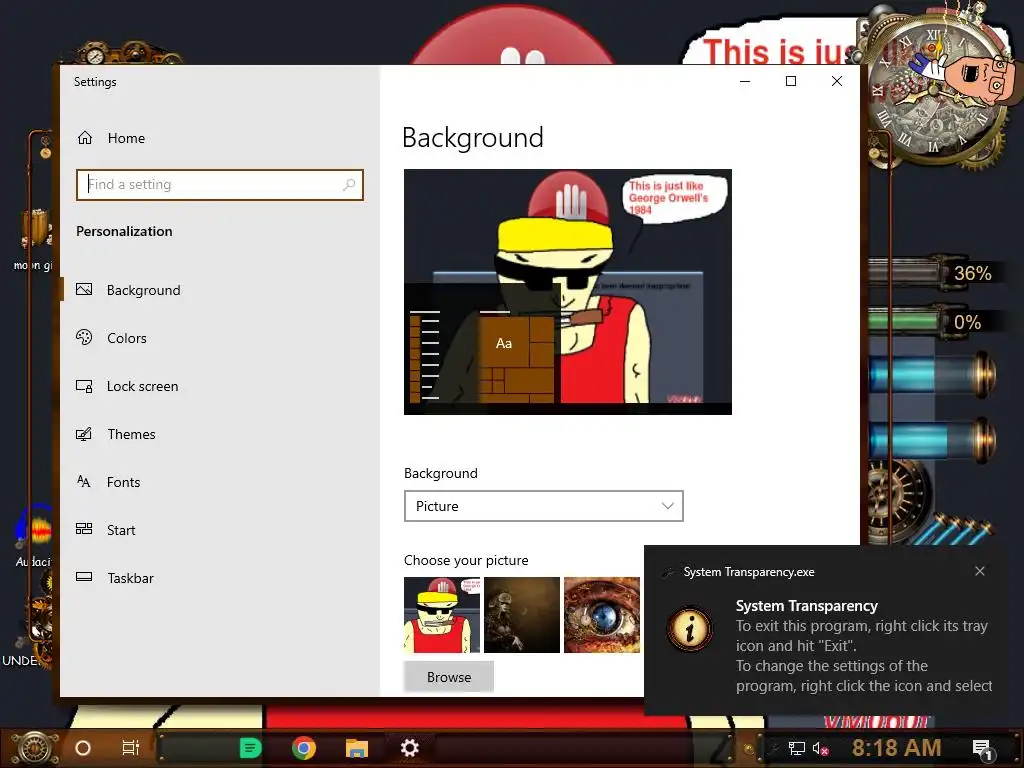Open the Audacity desktop shortcut
1024x768 pixels.
point(33,537)
